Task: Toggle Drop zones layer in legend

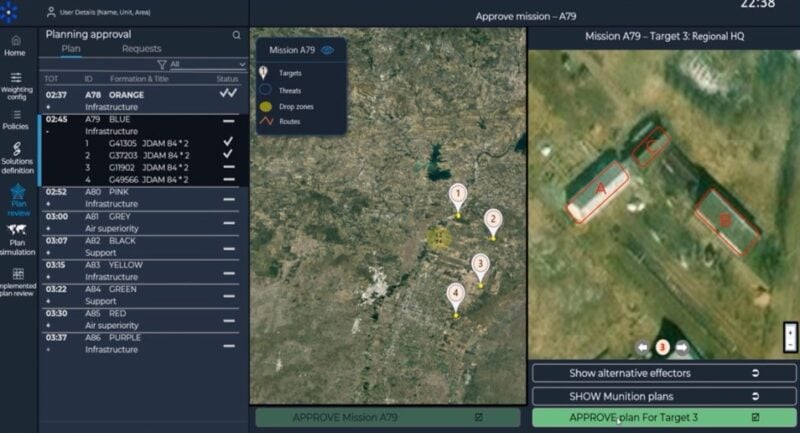Action: coord(266,105)
